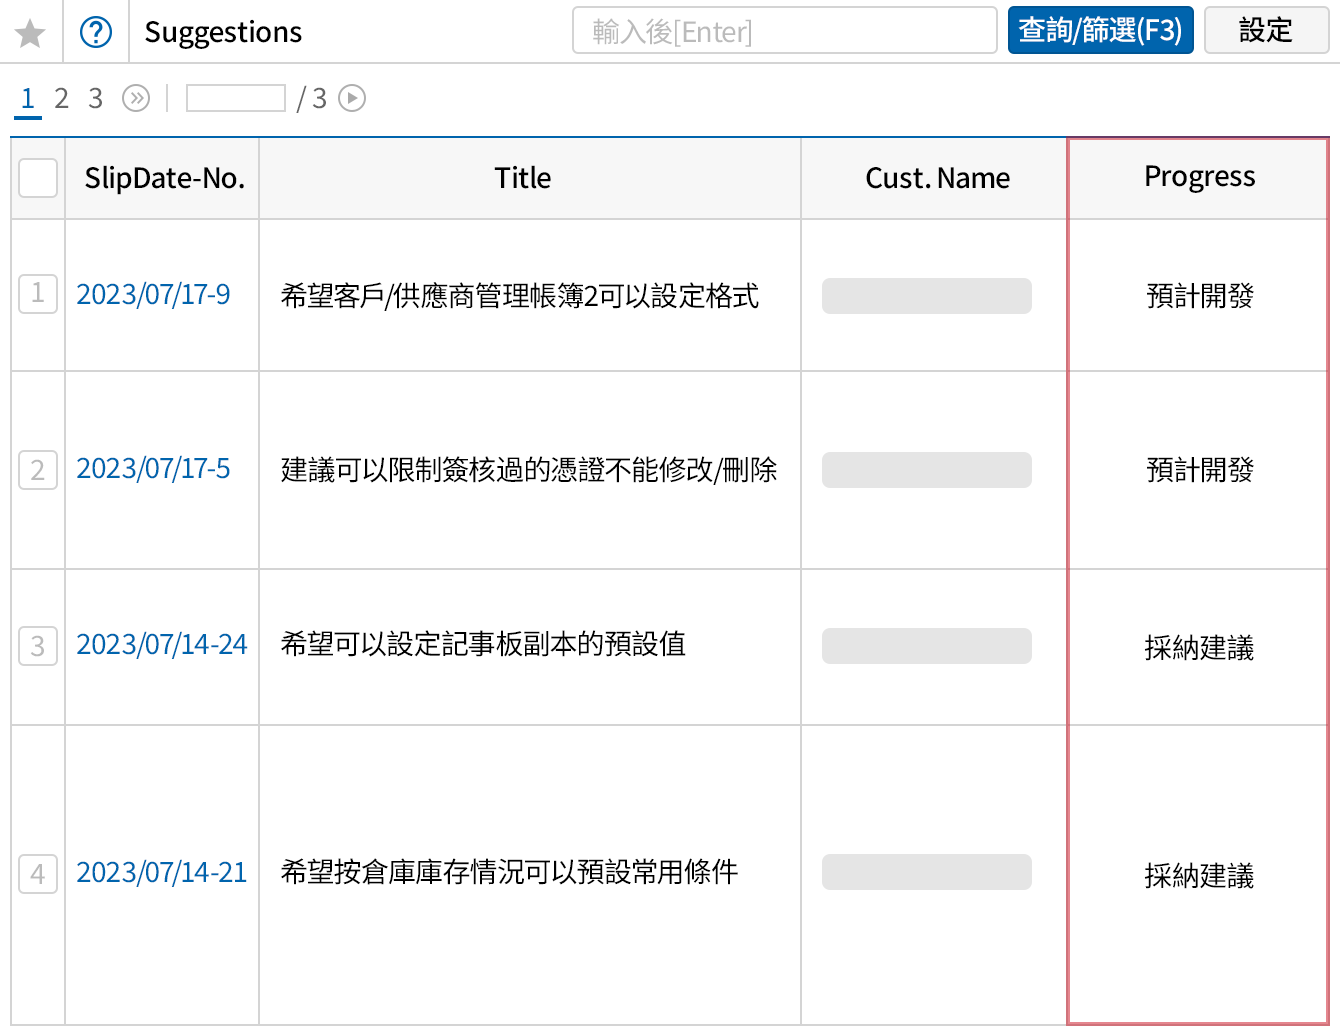Click the go-to-page play arrow icon

[x=352, y=98]
